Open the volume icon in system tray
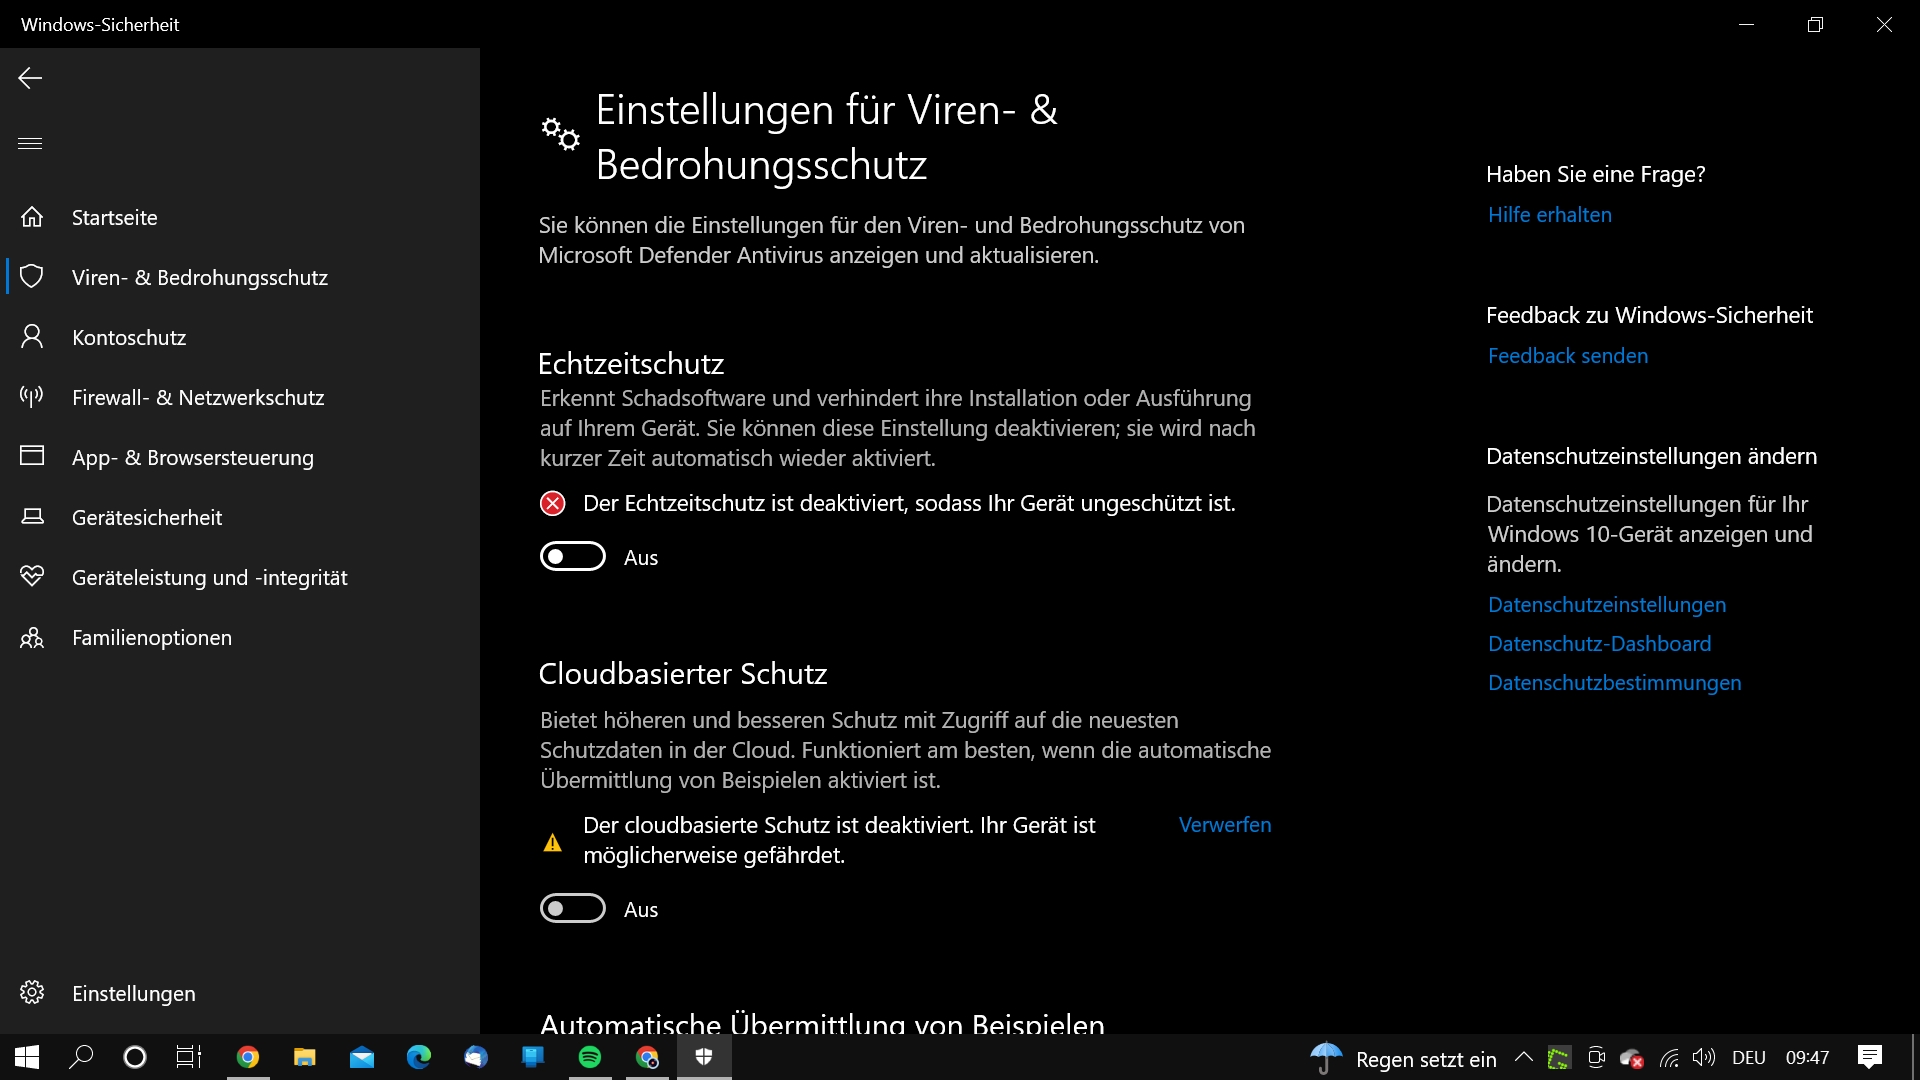 [1705, 1057]
